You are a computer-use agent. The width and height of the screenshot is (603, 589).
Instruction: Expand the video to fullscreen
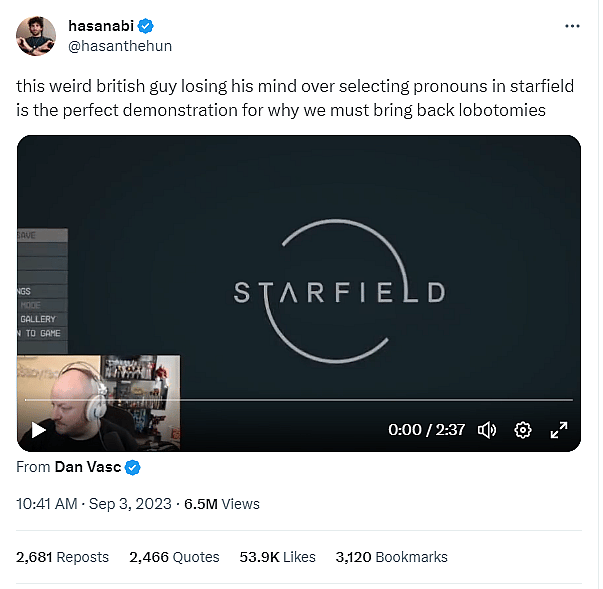click(559, 430)
